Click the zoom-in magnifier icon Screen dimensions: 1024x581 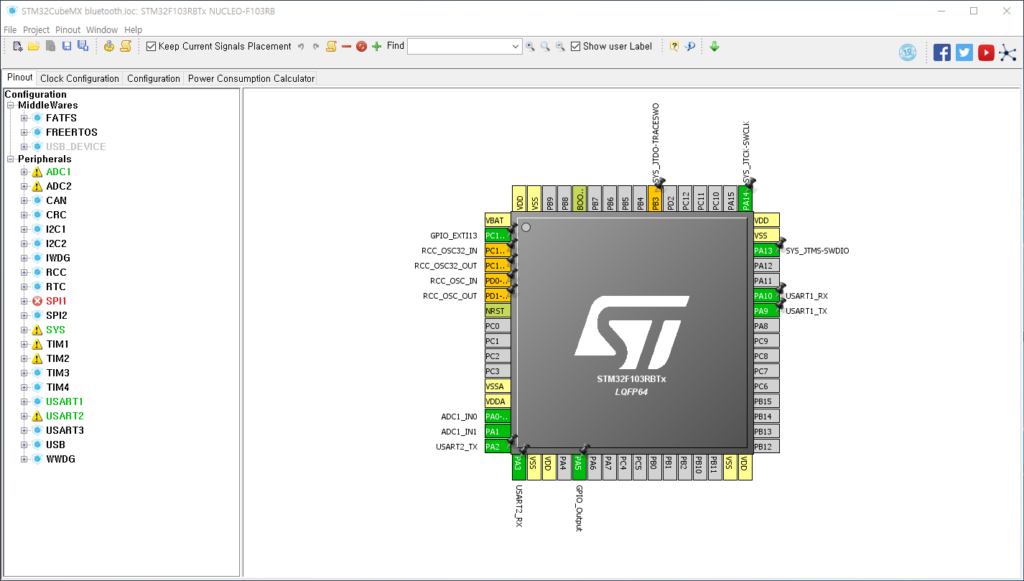point(529,46)
